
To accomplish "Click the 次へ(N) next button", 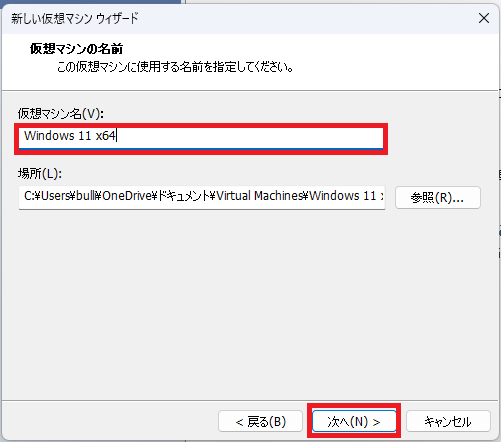I will [x=354, y=422].
